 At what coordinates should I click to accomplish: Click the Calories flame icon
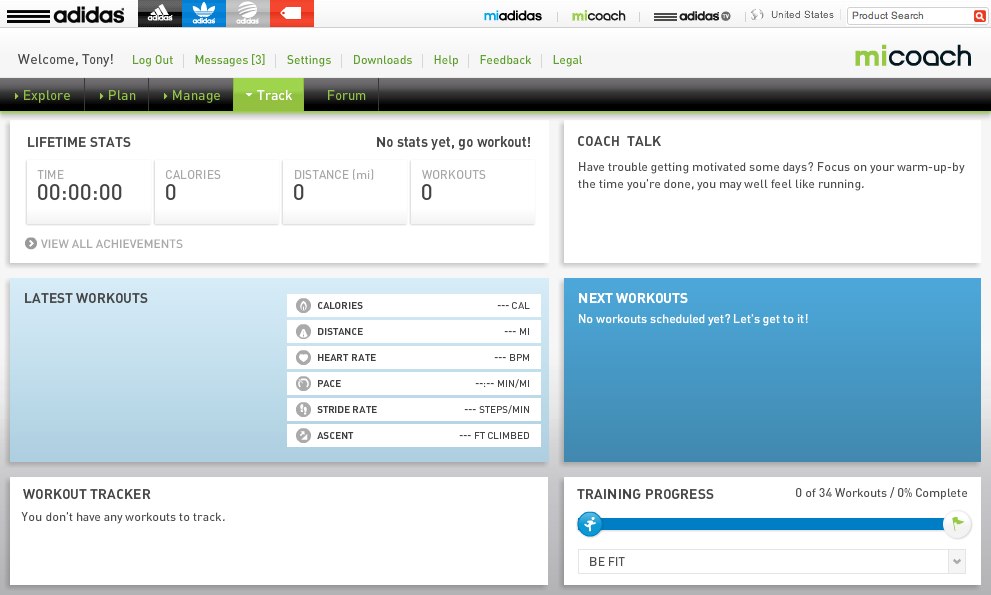(x=303, y=305)
